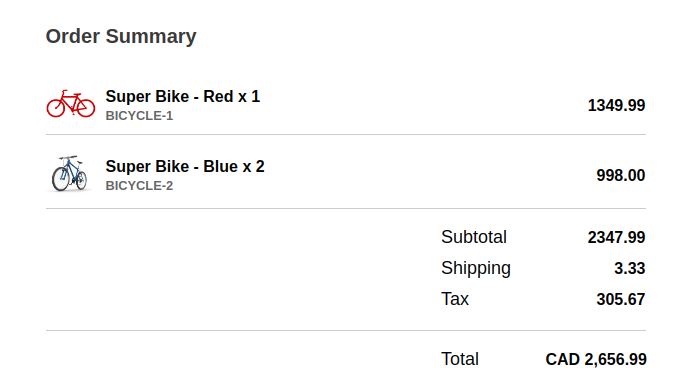Viewport: 680px width, 382px height.
Task: Click the Shipping label
Action: (x=476, y=268)
